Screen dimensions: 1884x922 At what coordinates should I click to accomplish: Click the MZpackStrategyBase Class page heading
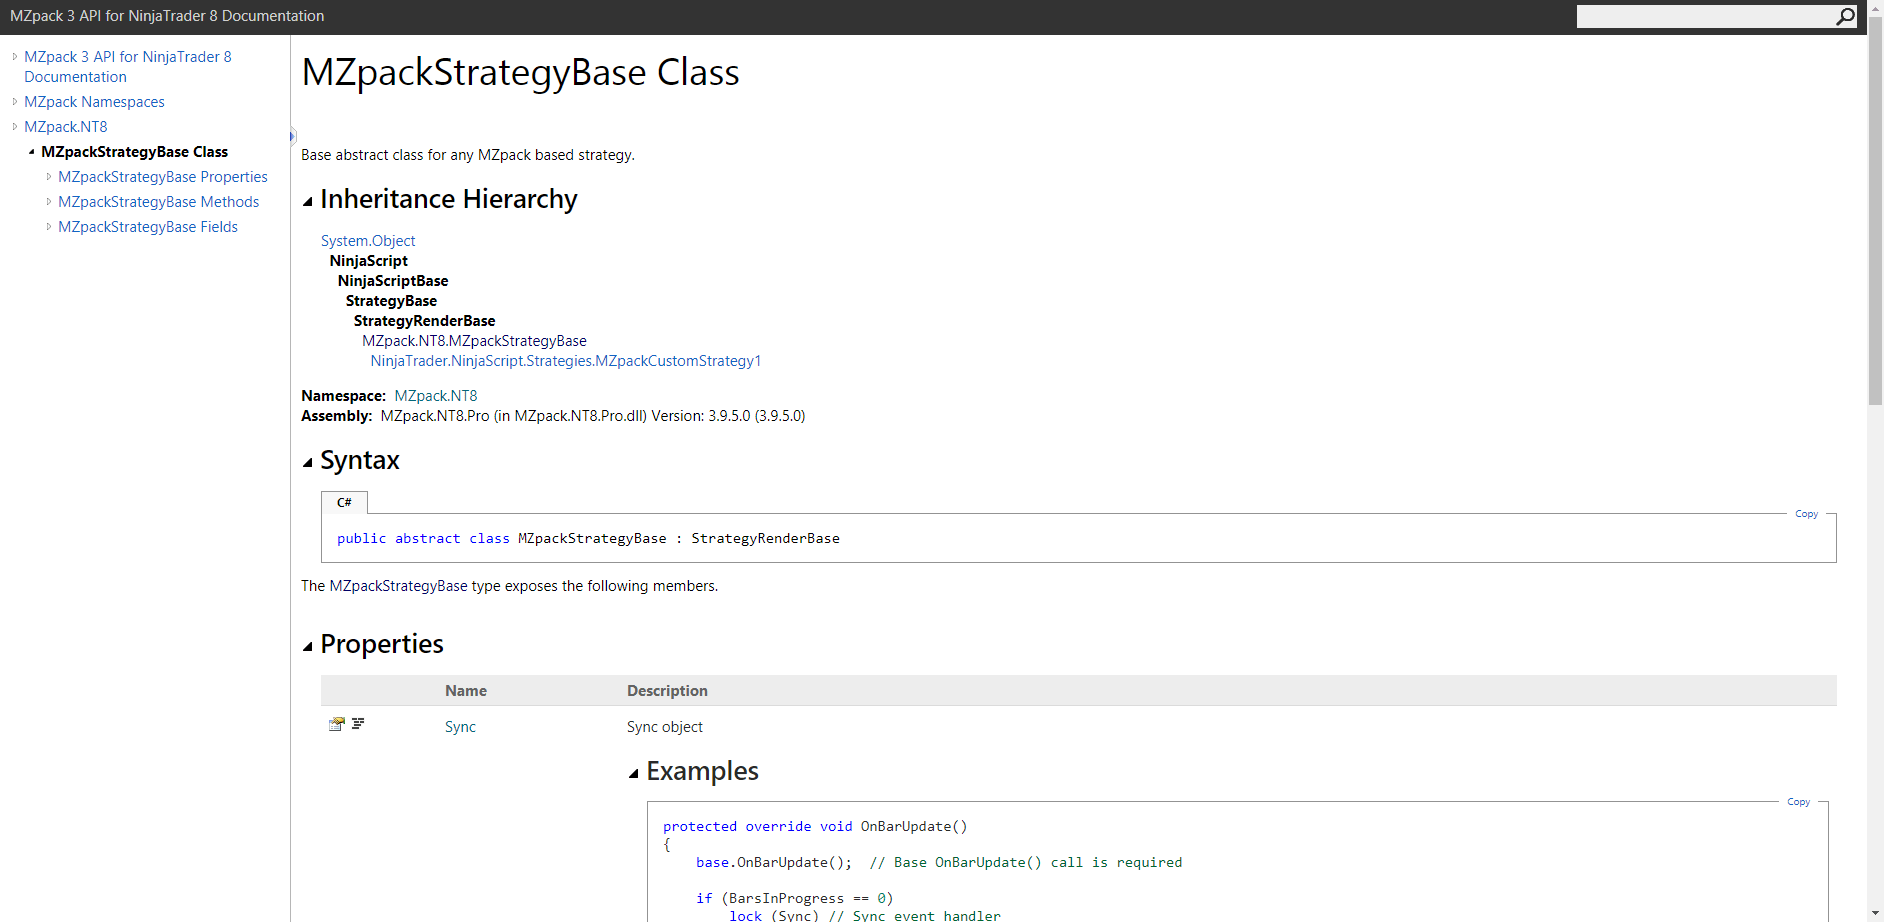pos(520,73)
